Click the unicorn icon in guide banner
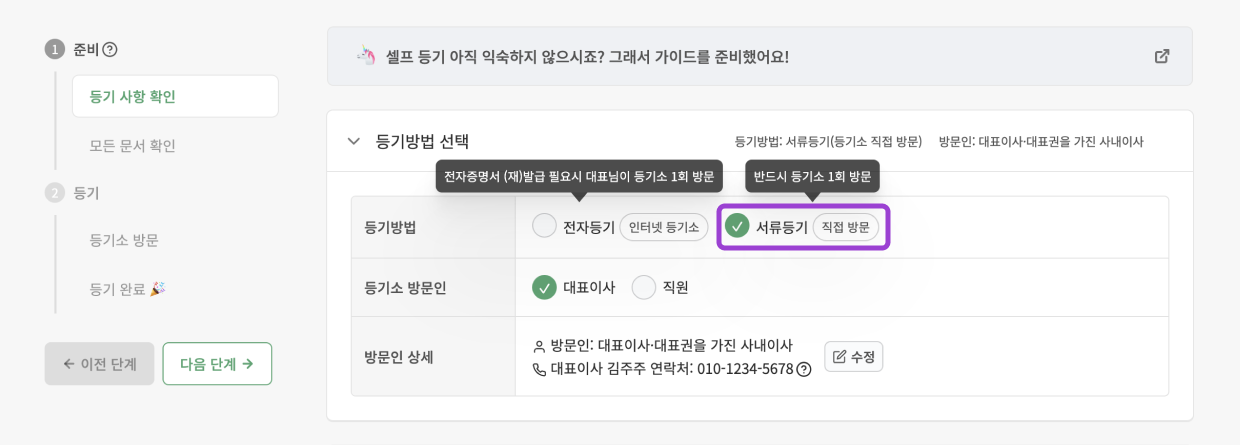Image resolution: width=1240 pixels, height=445 pixels. (x=366, y=56)
